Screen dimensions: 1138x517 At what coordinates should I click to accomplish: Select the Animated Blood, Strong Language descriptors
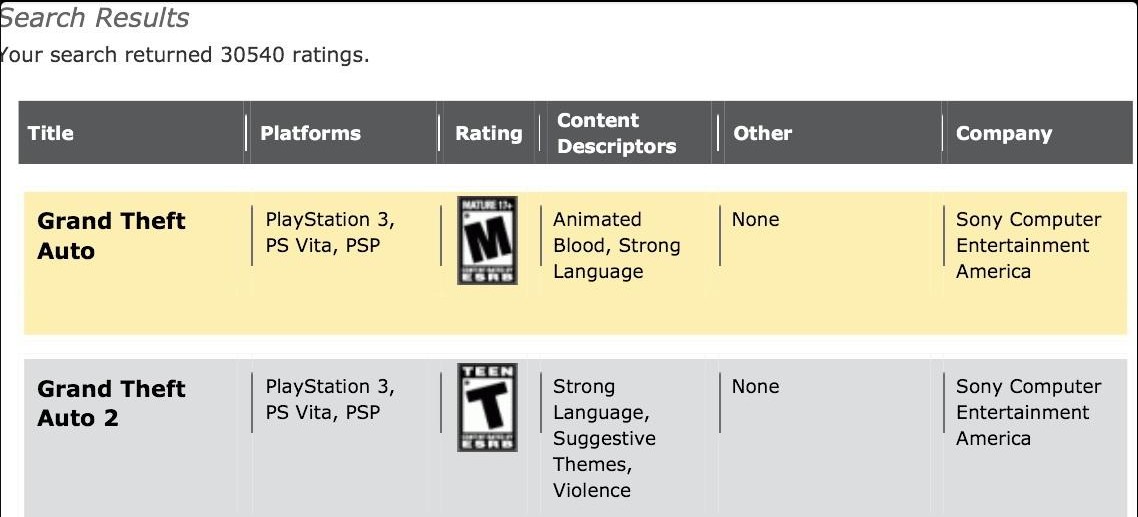pyautogui.click(x=616, y=245)
